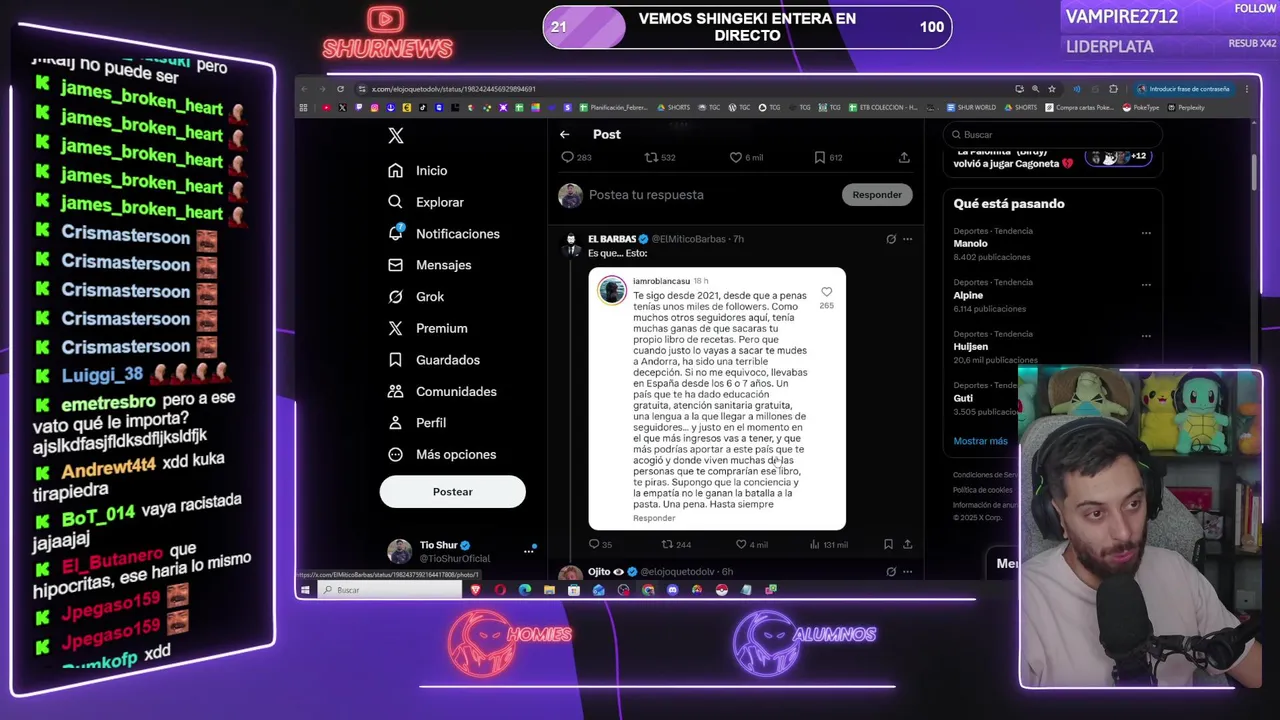
Task: Open Comunidades in X sidebar
Action: click(x=442, y=391)
